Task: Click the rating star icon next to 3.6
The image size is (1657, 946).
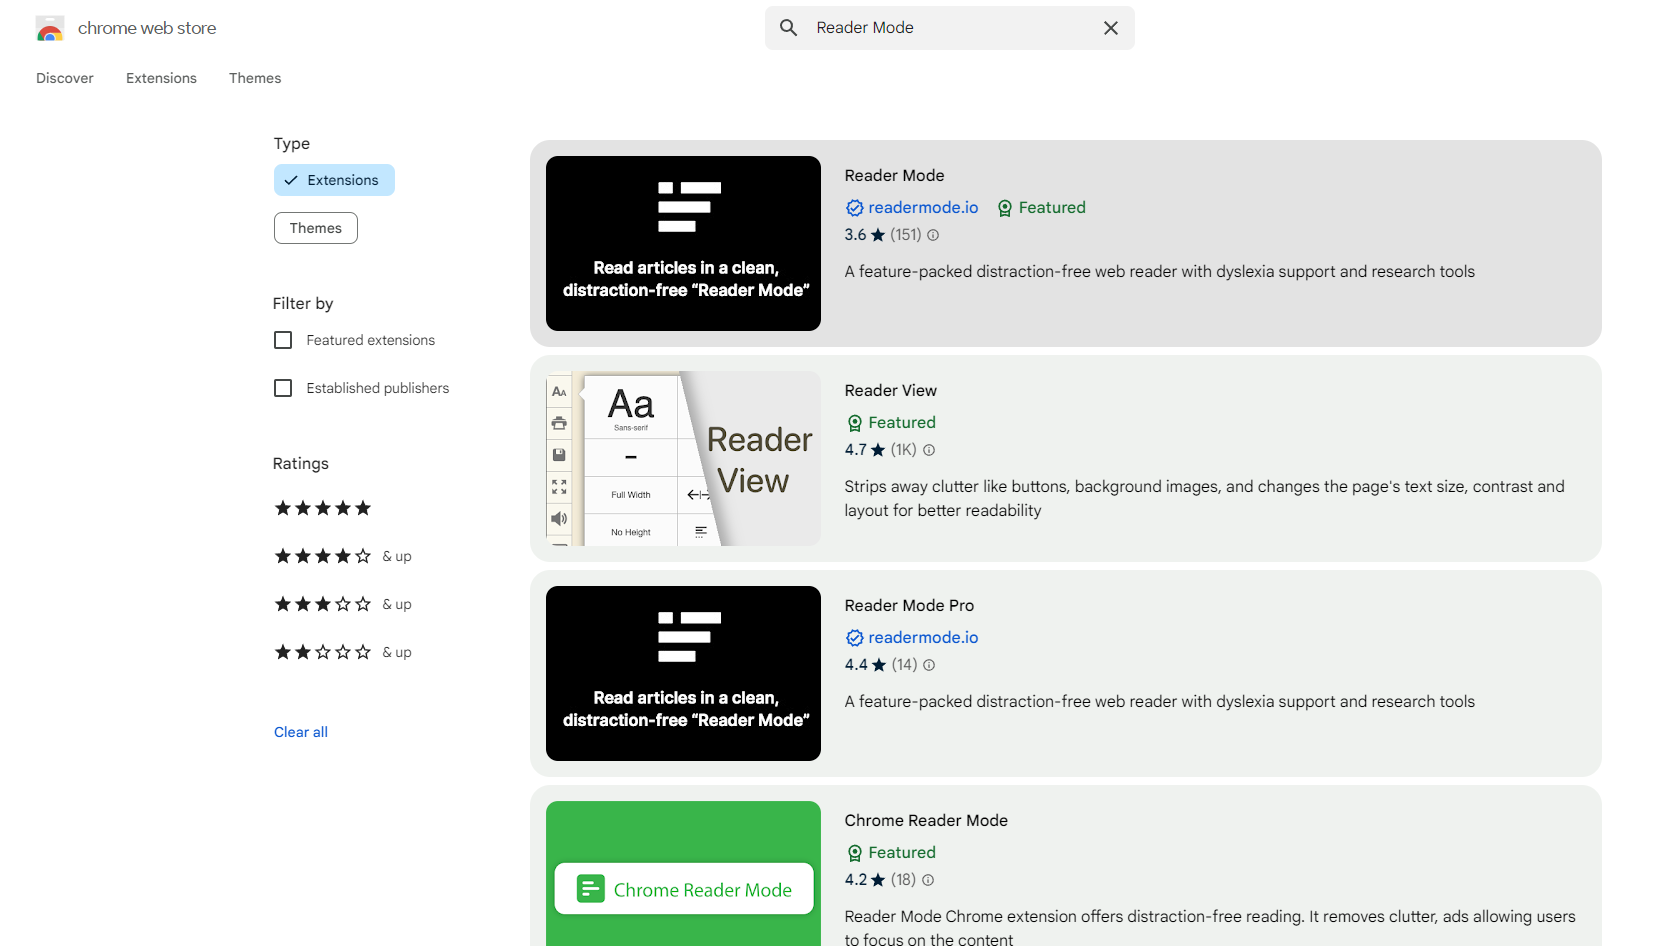Action: coord(878,235)
